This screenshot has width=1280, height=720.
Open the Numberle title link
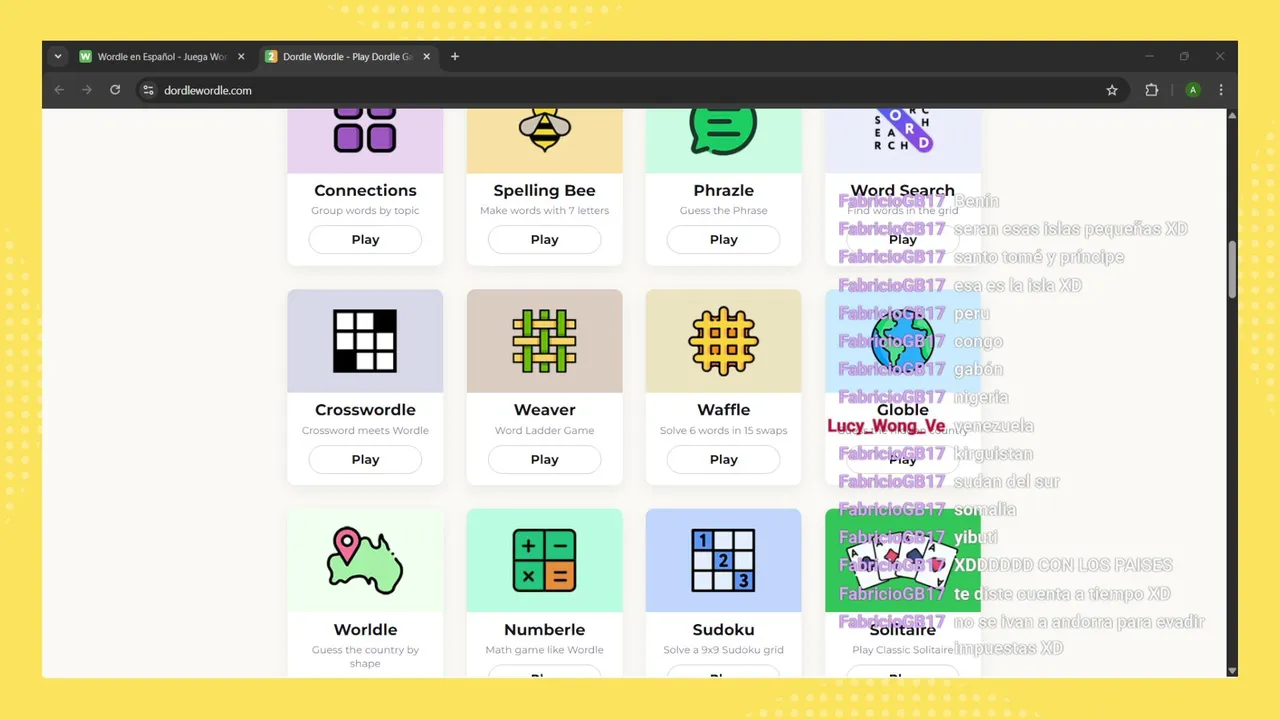click(545, 630)
